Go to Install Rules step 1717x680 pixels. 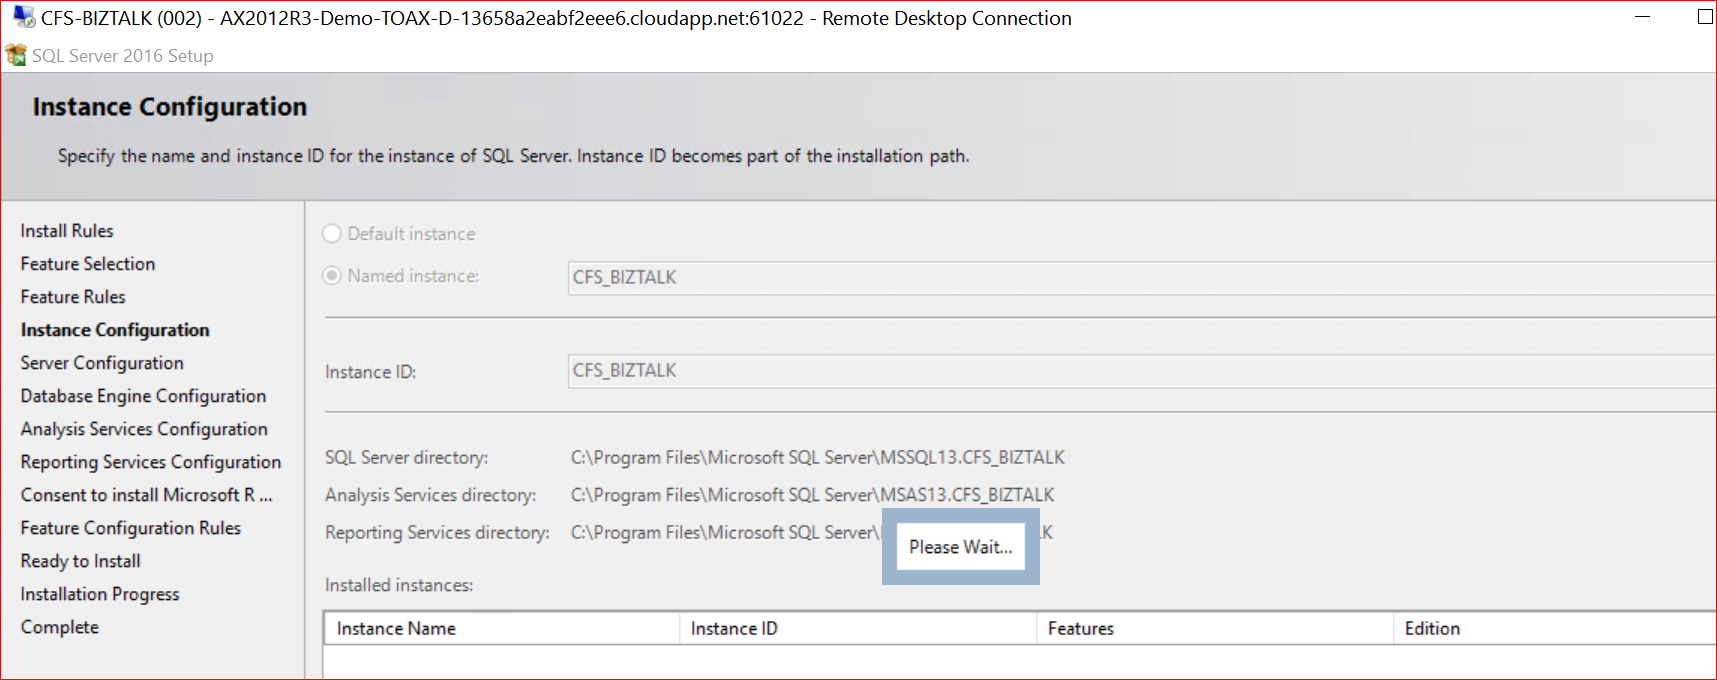click(67, 231)
